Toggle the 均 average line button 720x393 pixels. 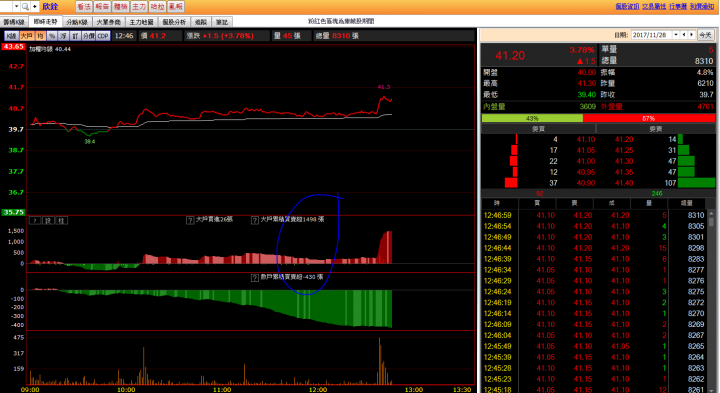click(x=40, y=36)
